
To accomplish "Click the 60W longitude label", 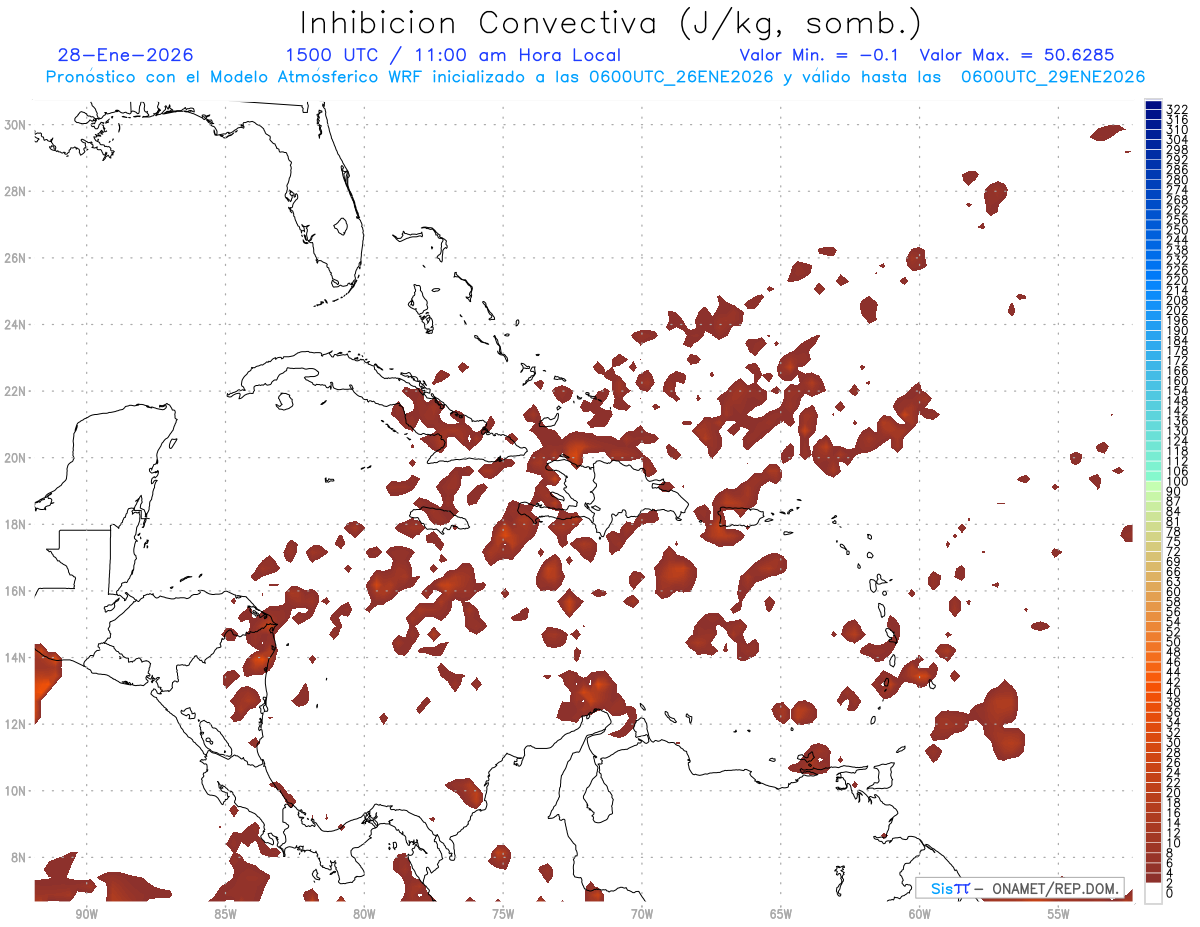I will [x=920, y=914].
